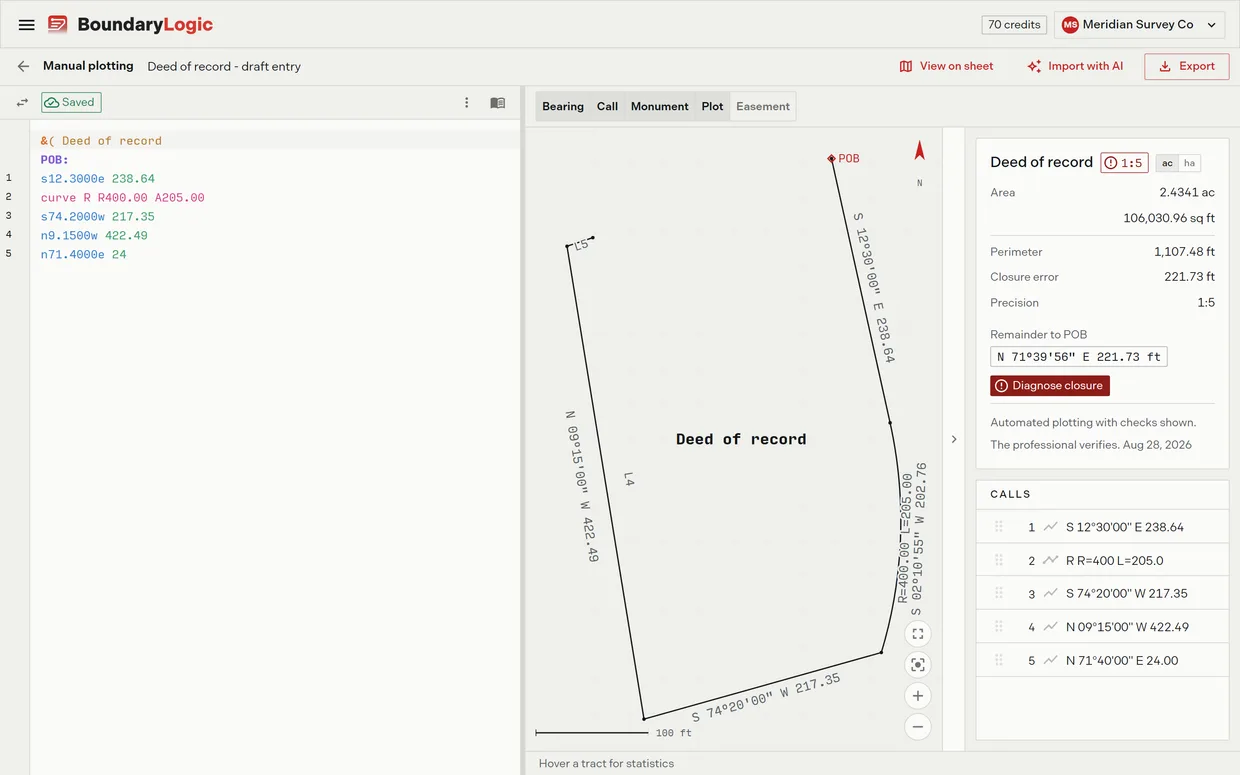Click the north arrow compass indicator
This screenshot has width=1240, height=775.
[920, 150]
